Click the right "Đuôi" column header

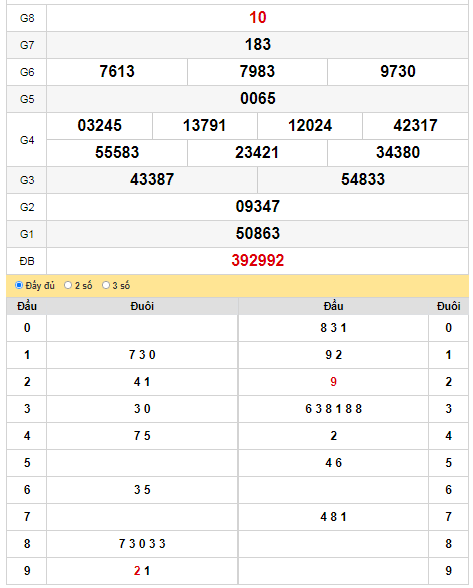coord(448,306)
